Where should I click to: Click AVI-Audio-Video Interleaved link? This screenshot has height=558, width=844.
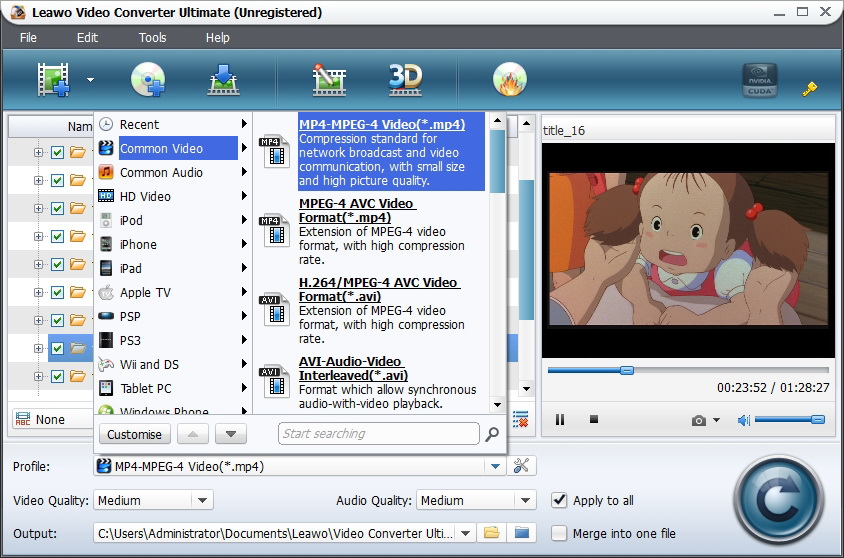353,369
